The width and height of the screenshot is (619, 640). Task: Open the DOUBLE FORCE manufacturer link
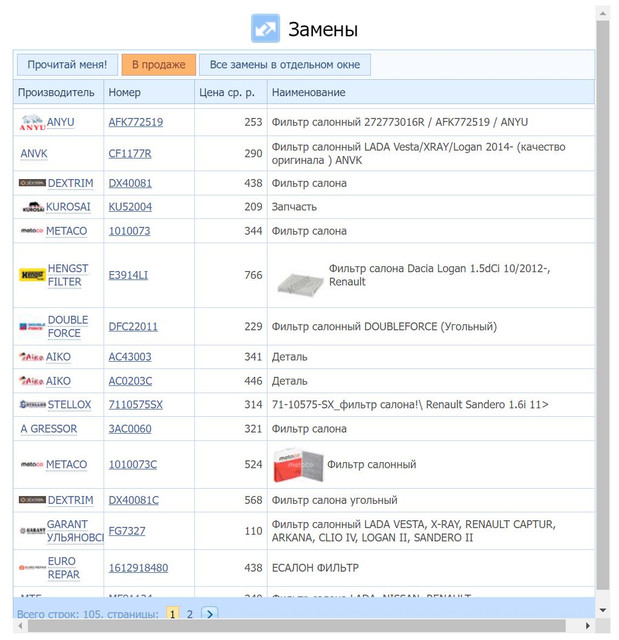[68, 327]
